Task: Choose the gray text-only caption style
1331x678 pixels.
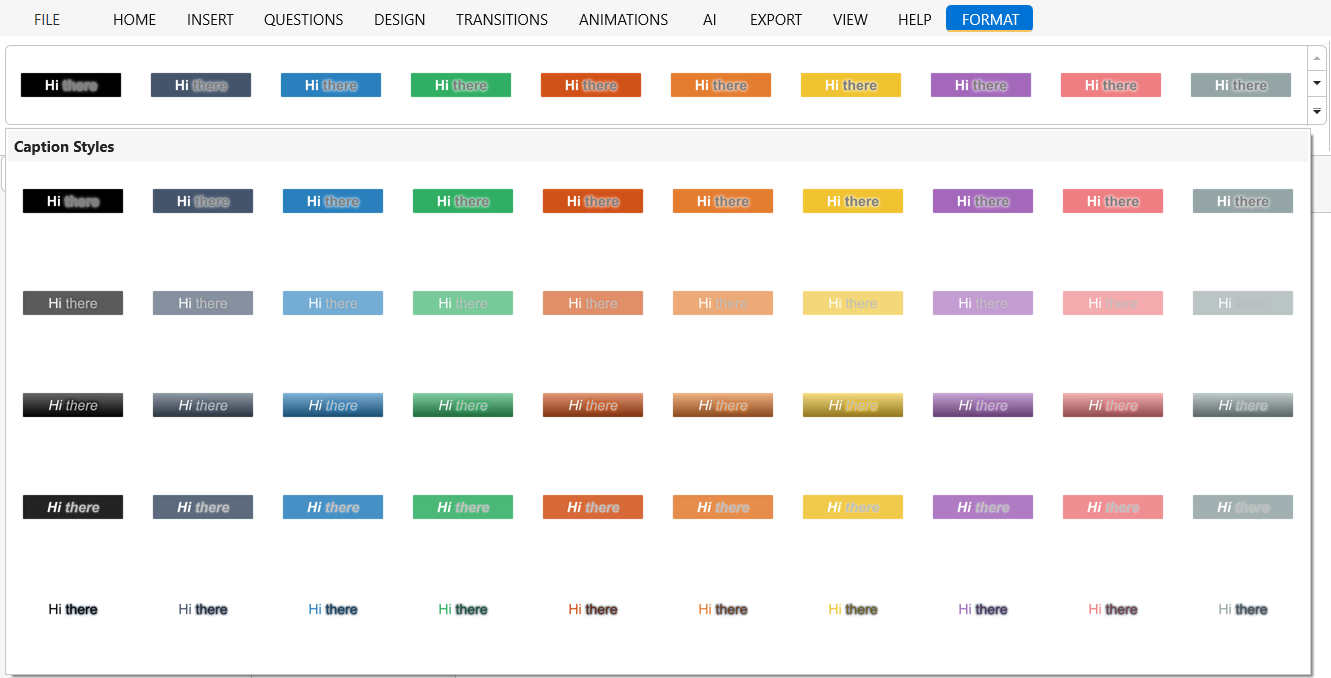Action: [x=1242, y=609]
